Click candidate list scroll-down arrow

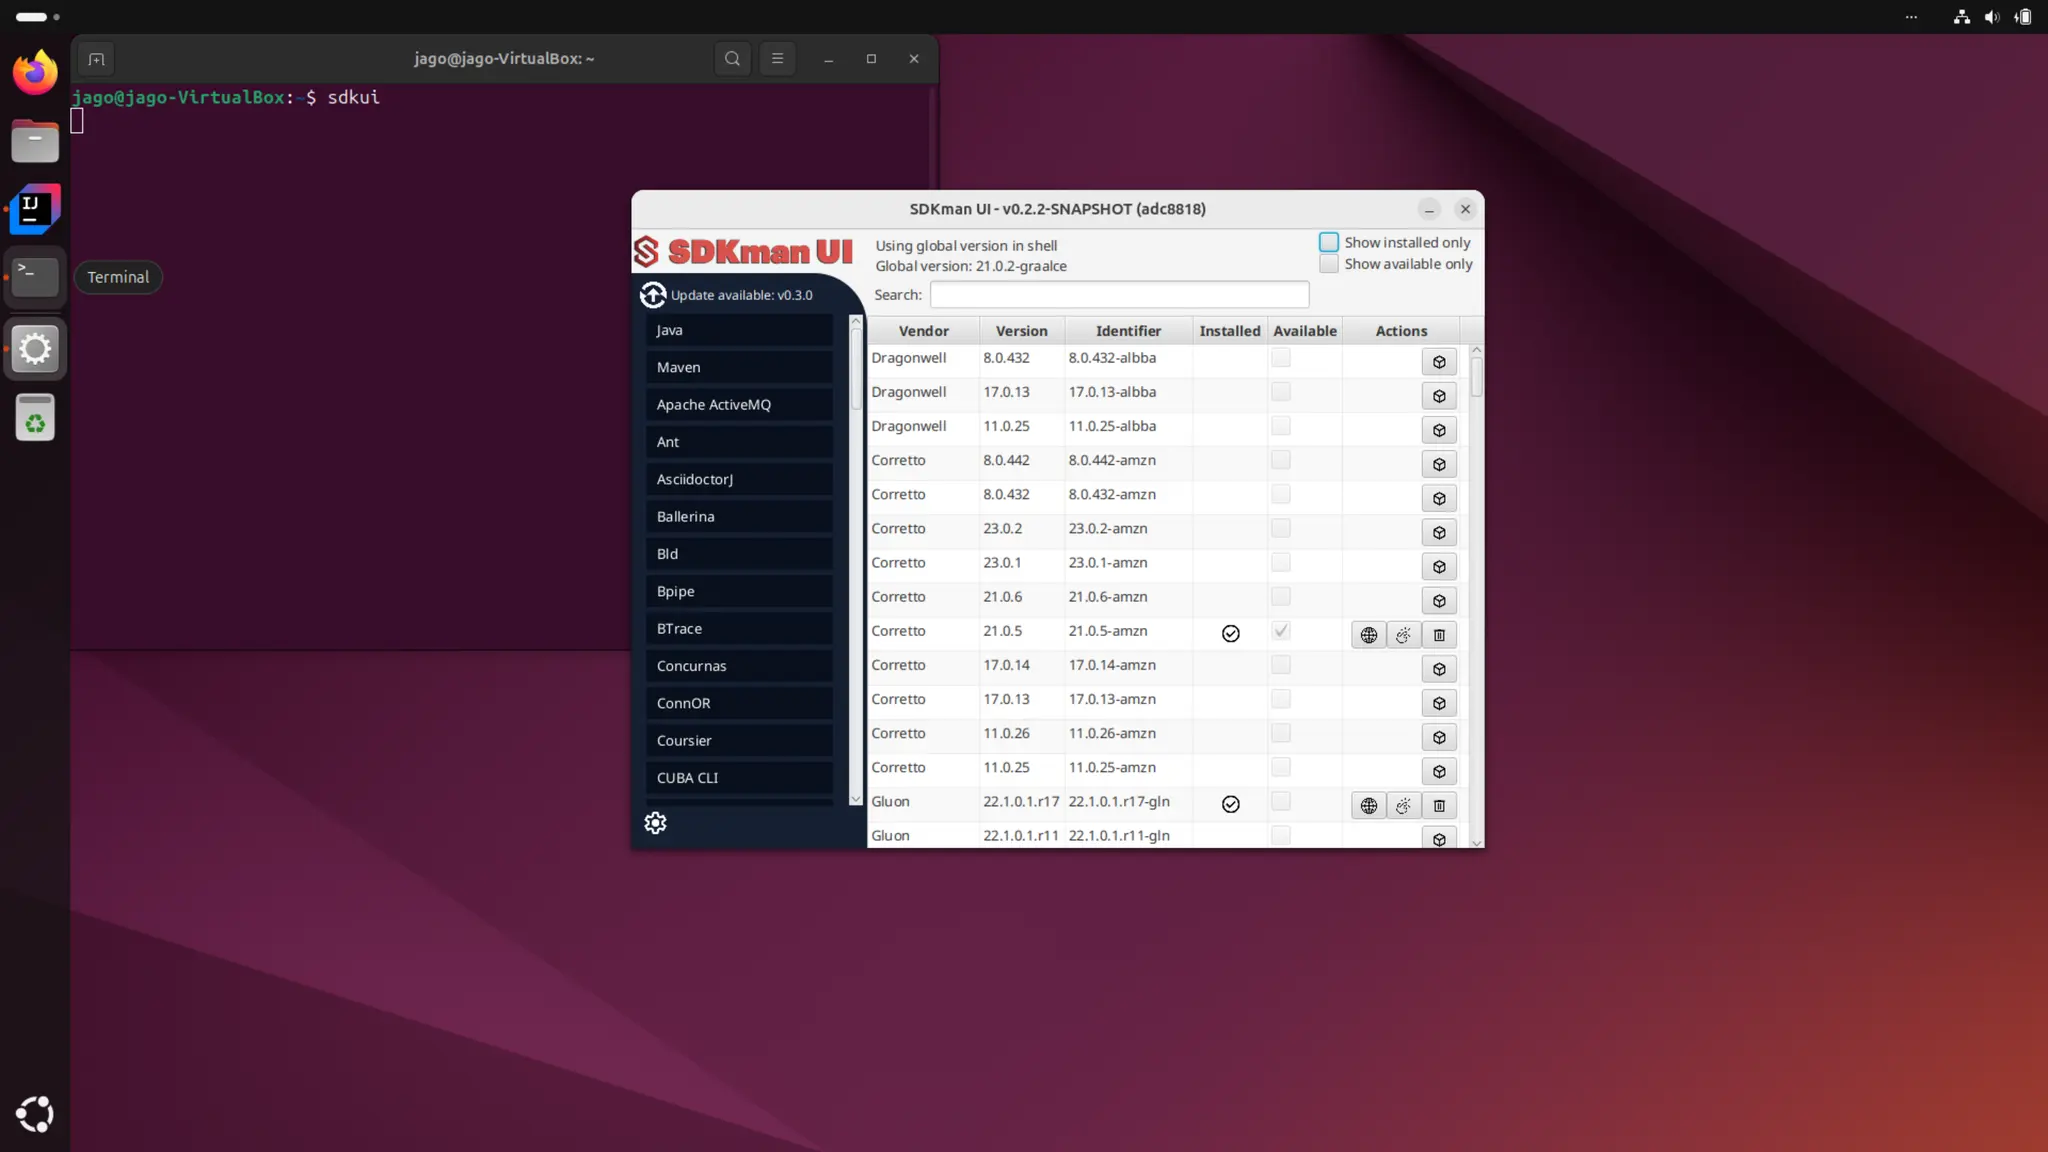[x=855, y=799]
